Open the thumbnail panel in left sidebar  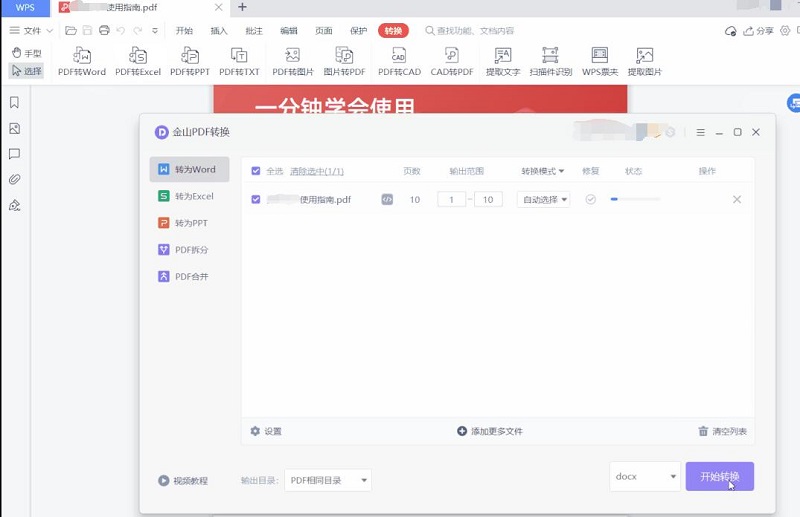pyautogui.click(x=14, y=128)
